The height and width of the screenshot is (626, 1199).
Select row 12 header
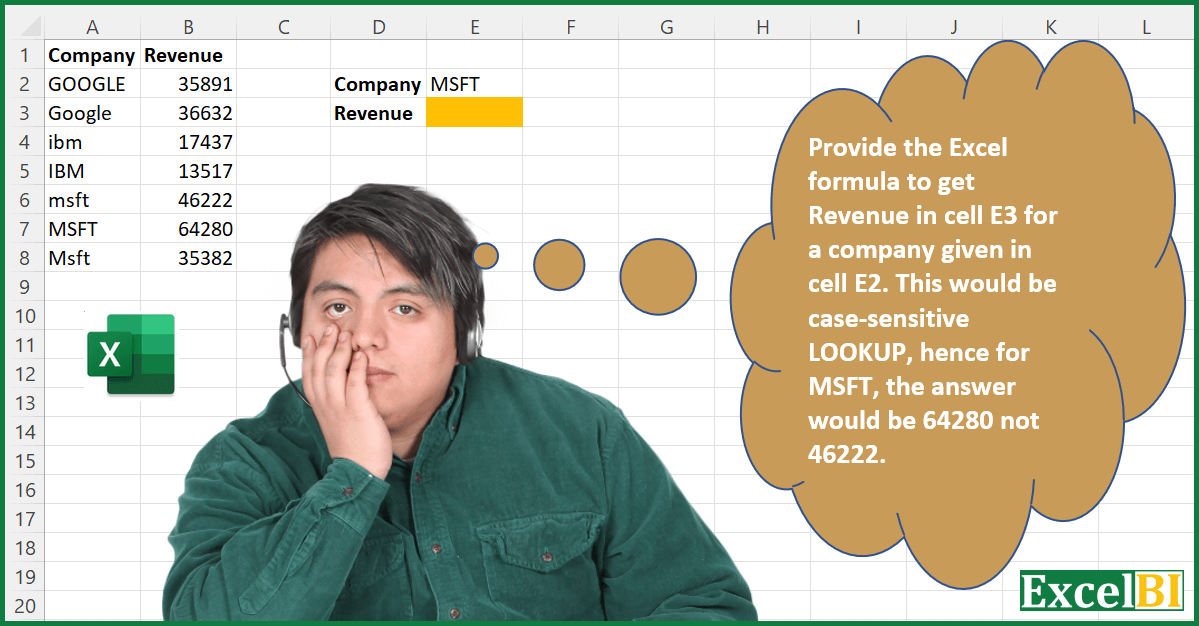(x=24, y=374)
